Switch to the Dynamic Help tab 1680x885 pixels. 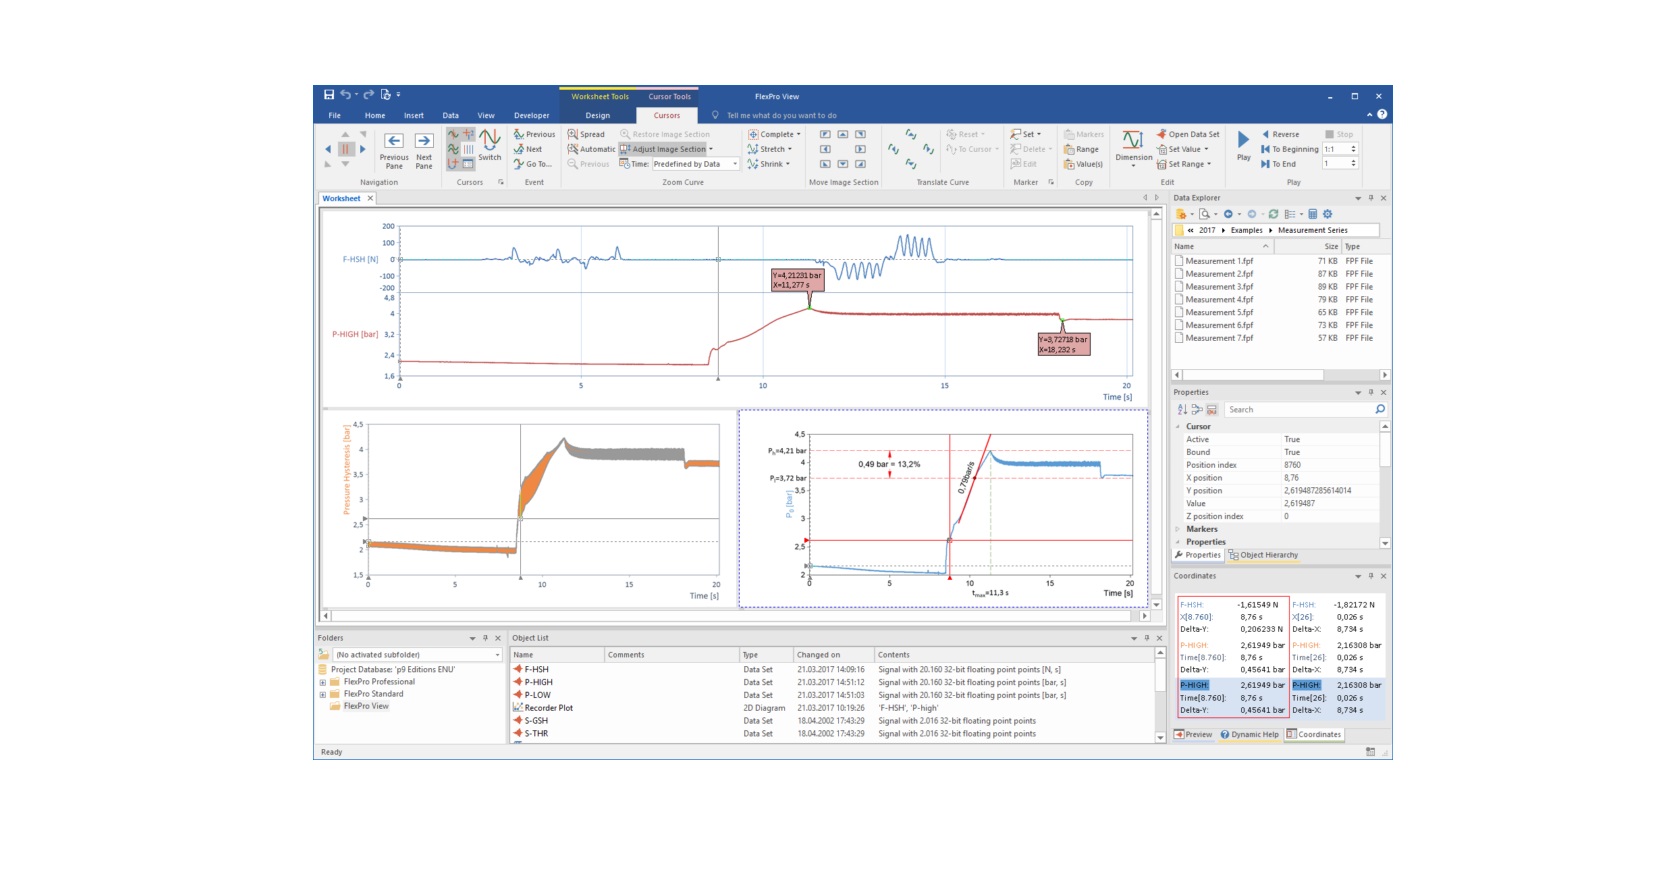click(x=1249, y=734)
